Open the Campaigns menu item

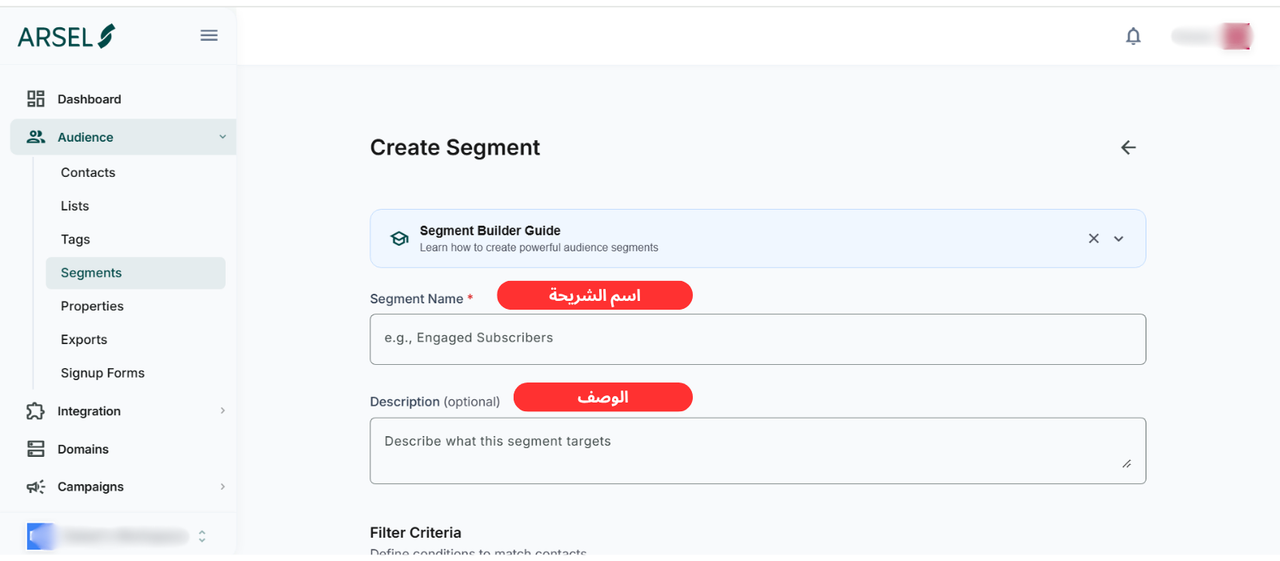91,487
